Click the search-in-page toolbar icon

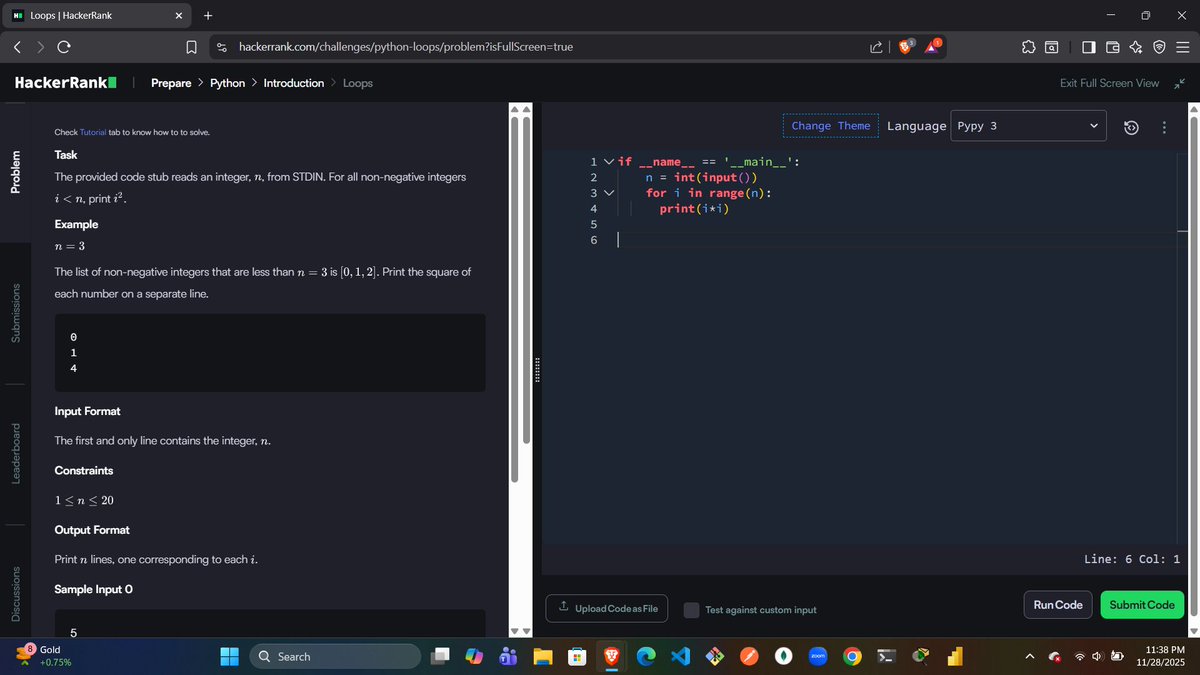(x=1052, y=46)
